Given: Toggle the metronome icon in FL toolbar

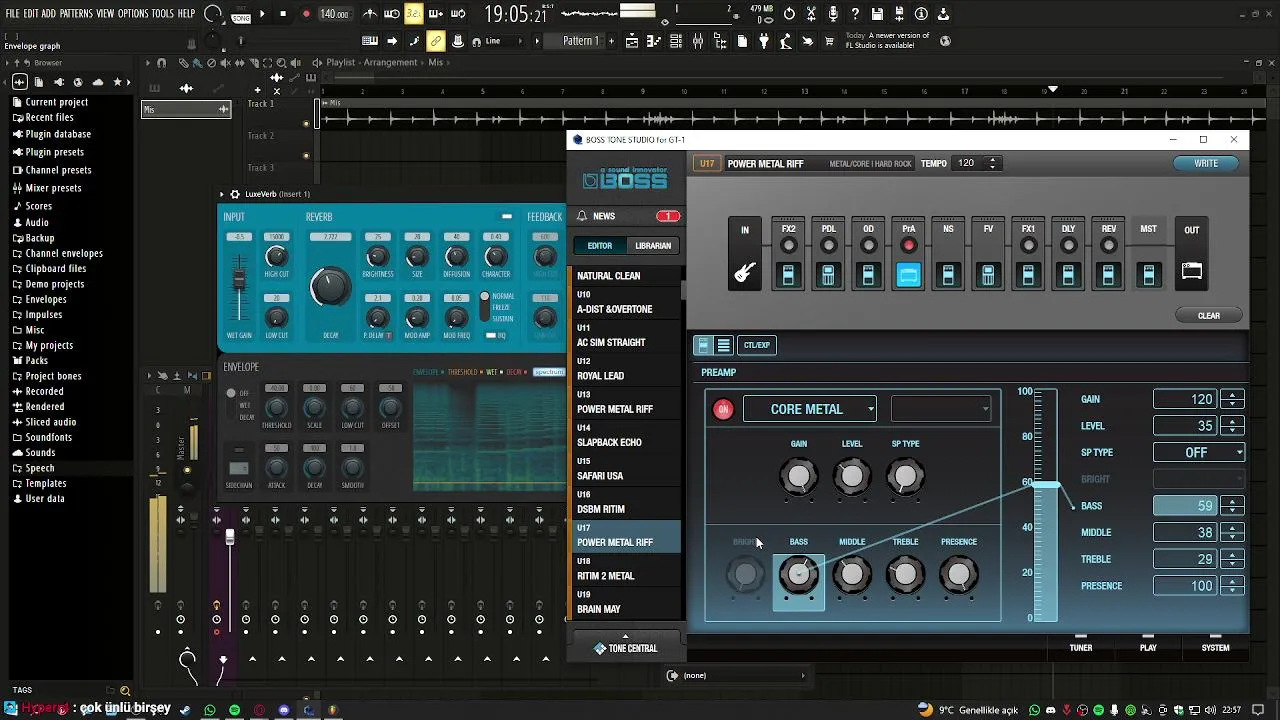Looking at the screenshot, I should 370,14.
